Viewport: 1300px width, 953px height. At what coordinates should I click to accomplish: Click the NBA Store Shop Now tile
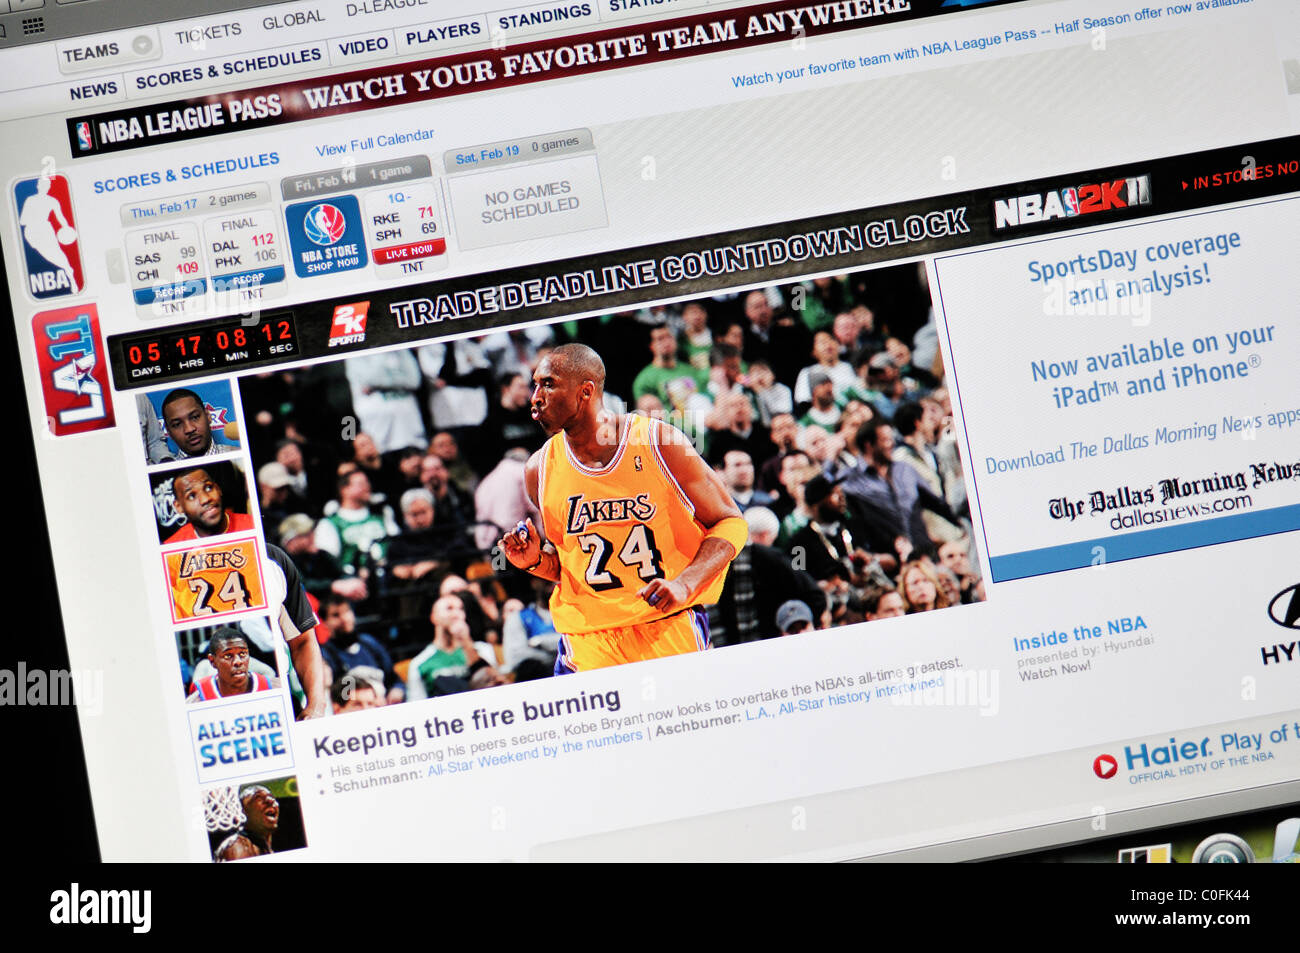(327, 237)
